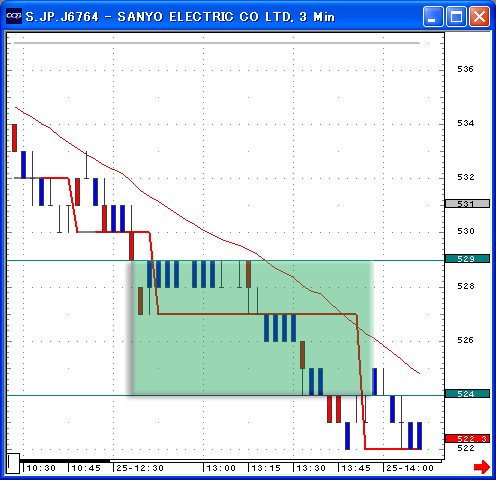Click the 25-12:30 time axis label
496x480 pixels.
click(x=140, y=468)
